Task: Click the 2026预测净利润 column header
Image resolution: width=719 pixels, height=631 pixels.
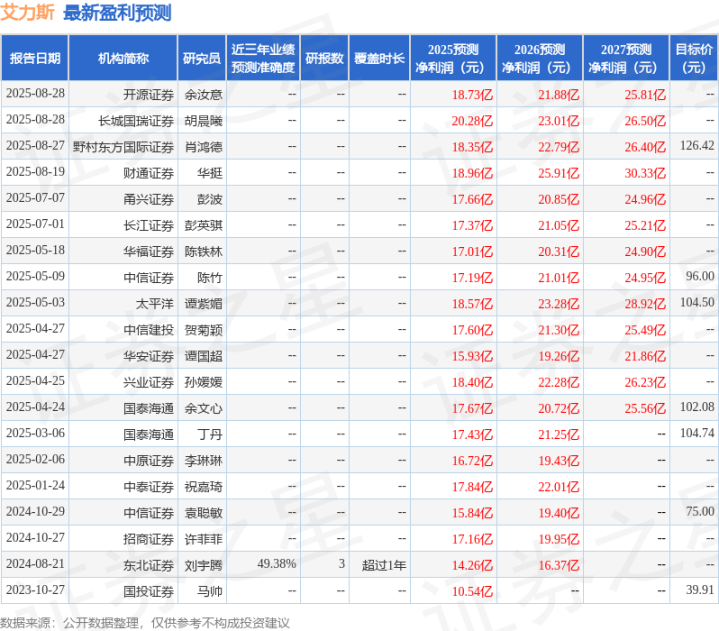Action: (540, 58)
